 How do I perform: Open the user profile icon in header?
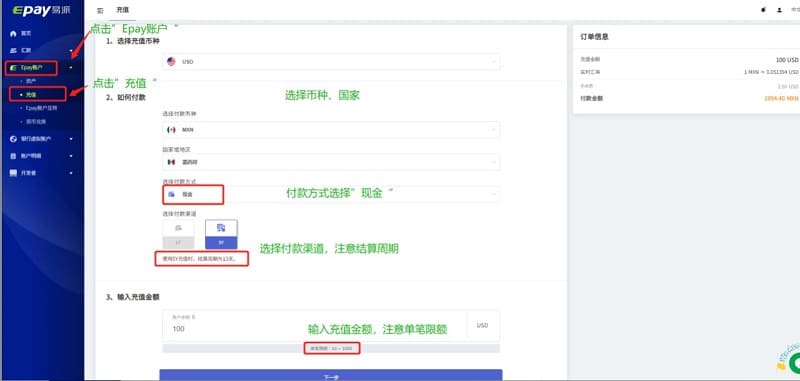coord(779,10)
